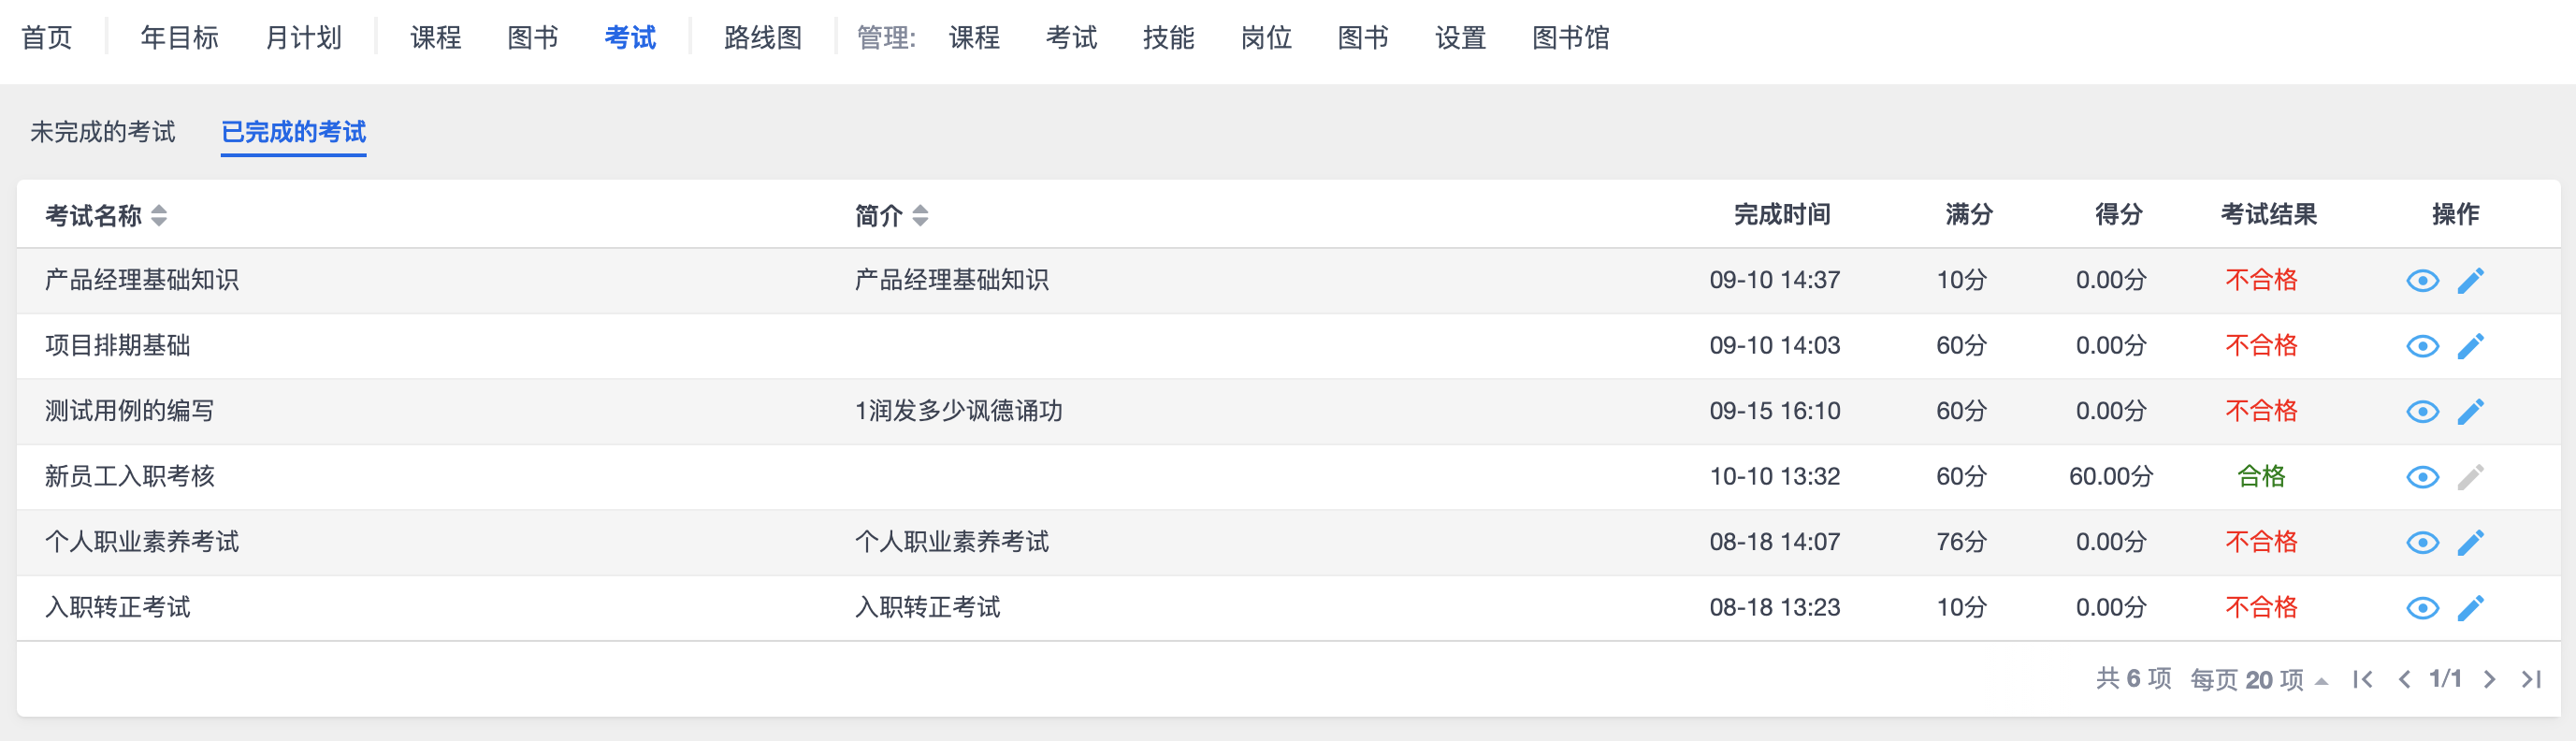
Task: Go to the 年目标 page
Action: click(179, 38)
